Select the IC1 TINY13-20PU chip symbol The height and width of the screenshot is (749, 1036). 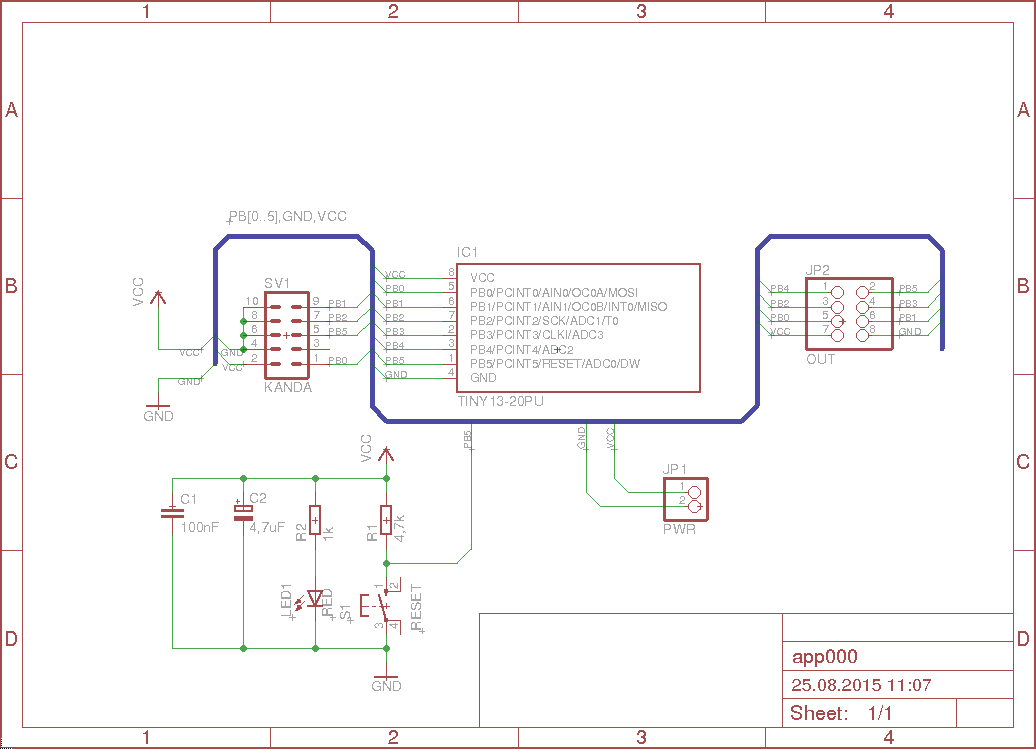578,327
